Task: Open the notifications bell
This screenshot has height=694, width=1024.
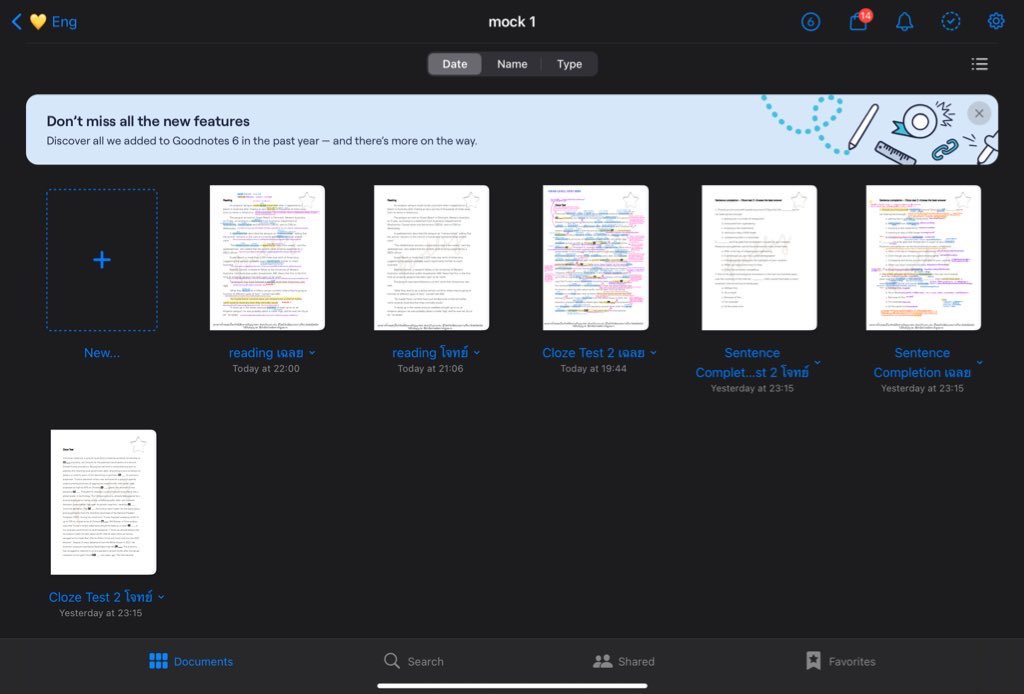Action: coord(904,22)
